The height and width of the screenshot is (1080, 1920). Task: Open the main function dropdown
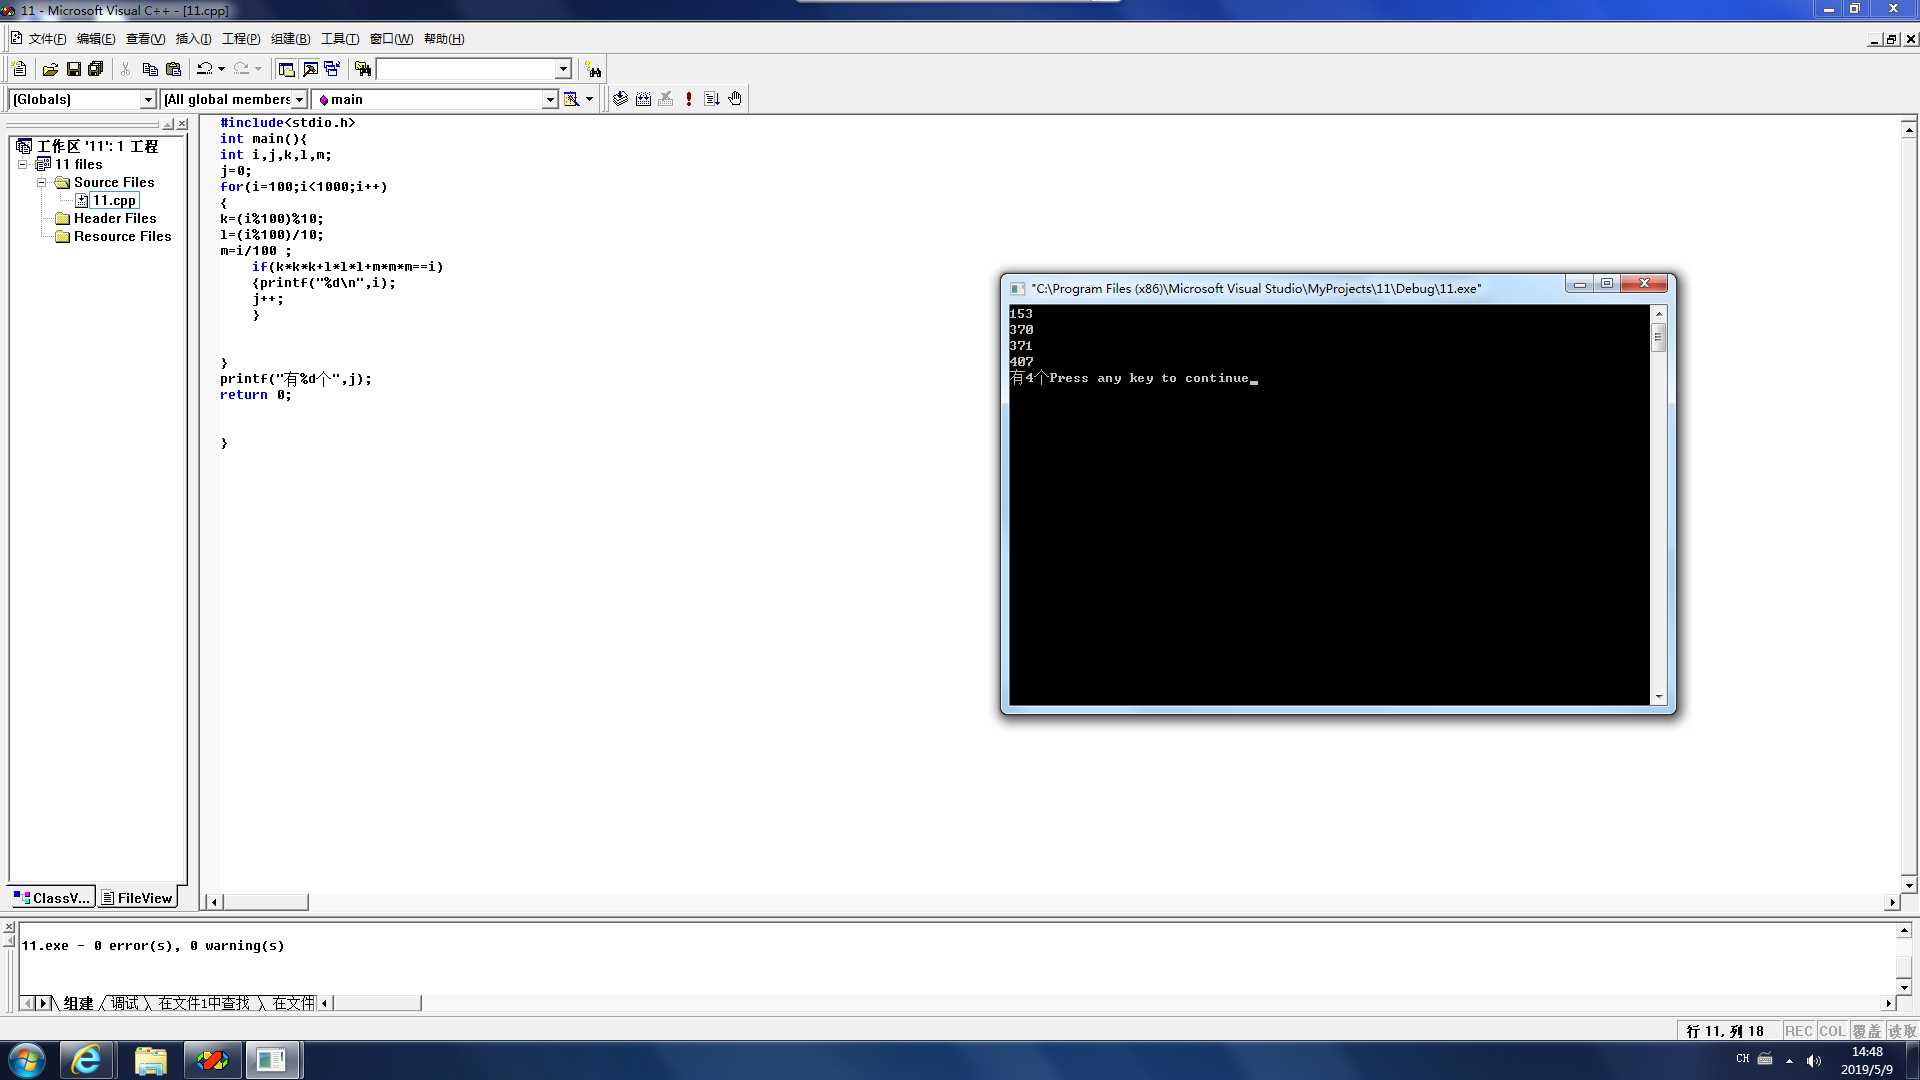click(x=550, y=99)
